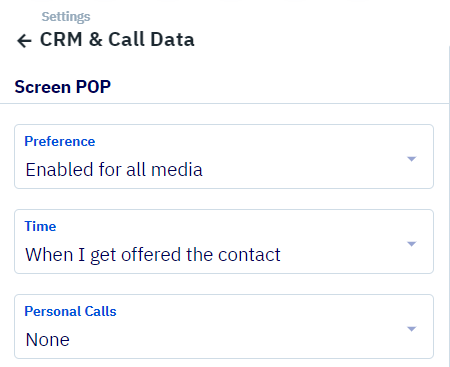Image resolution: width=450 pixels, height=367 pixels.
Task: Click the Time field label
Action: pos(40,226)
